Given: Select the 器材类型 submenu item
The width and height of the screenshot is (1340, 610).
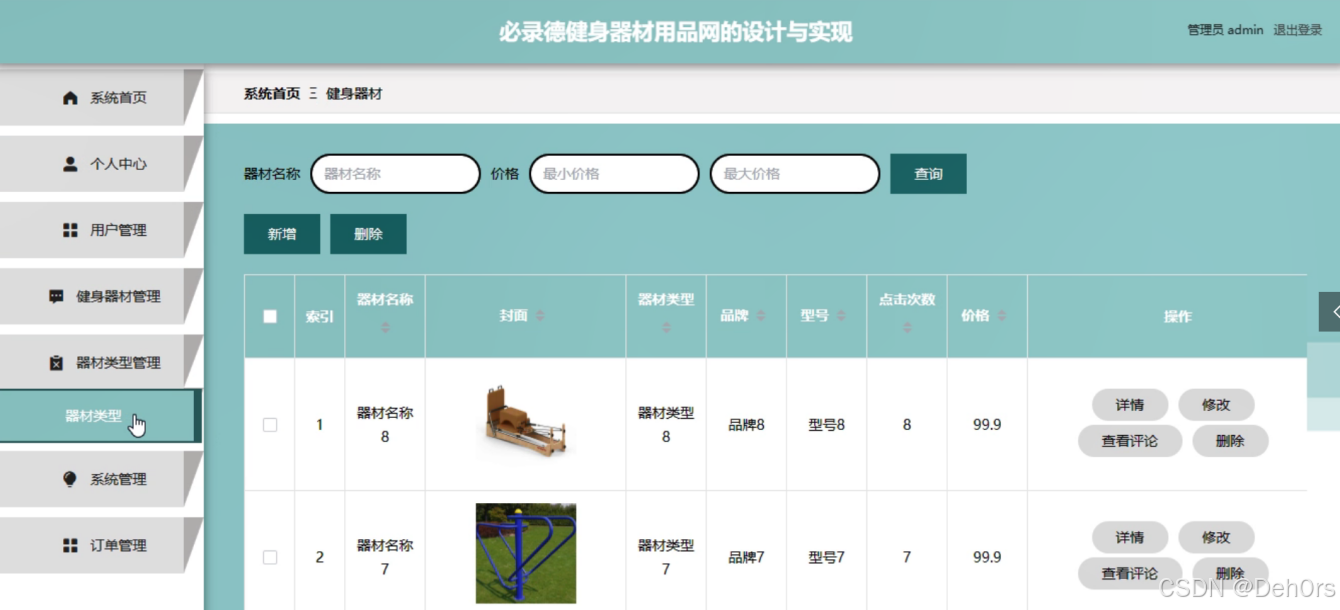Looking at the screenshot, I should coord(100,416).
